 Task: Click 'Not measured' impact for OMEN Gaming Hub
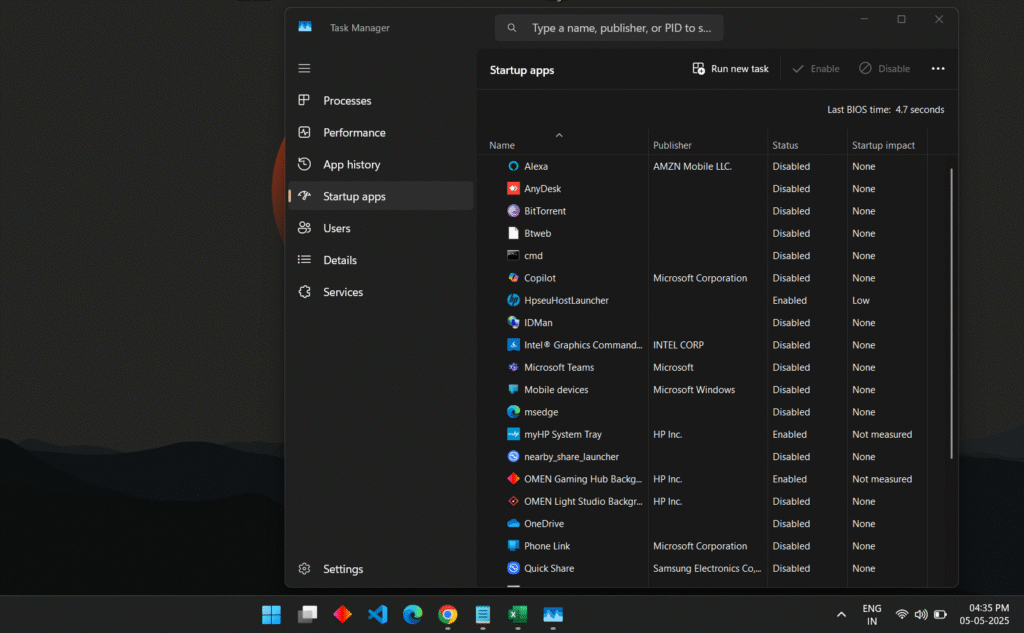[882, 479]
